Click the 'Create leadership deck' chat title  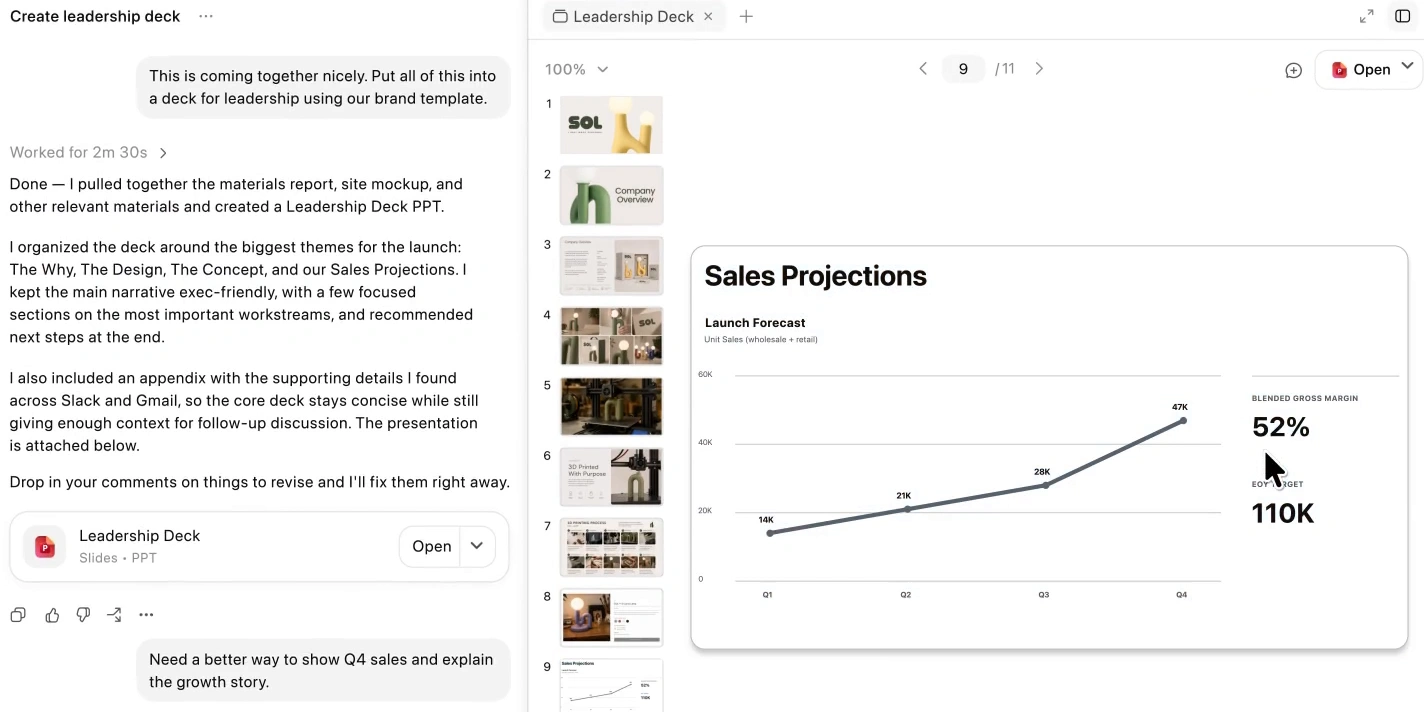[95, 16]
